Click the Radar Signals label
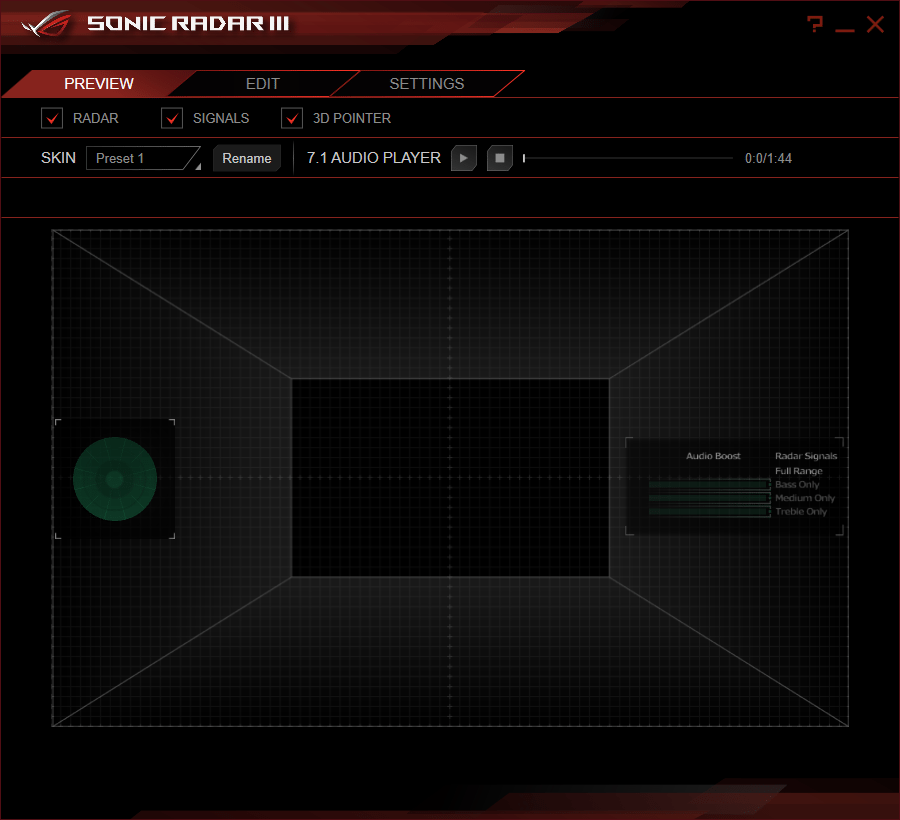The width and height of the screenshot is (900, 820). click(806, 456)
